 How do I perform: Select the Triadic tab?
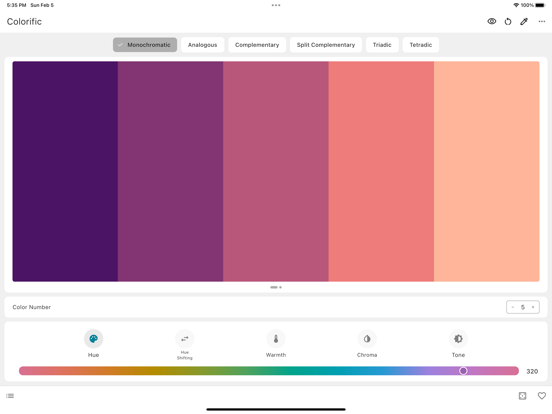pos(382,45)
